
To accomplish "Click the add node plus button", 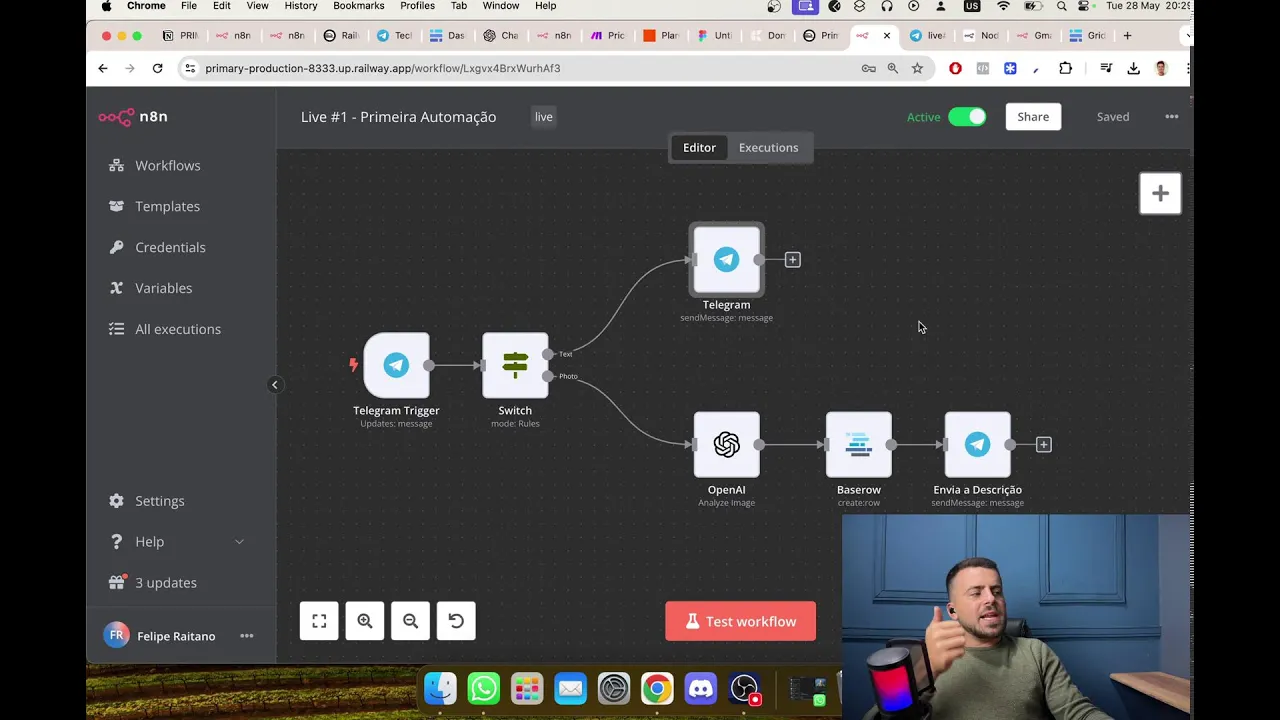I will tap(1160, 194).
